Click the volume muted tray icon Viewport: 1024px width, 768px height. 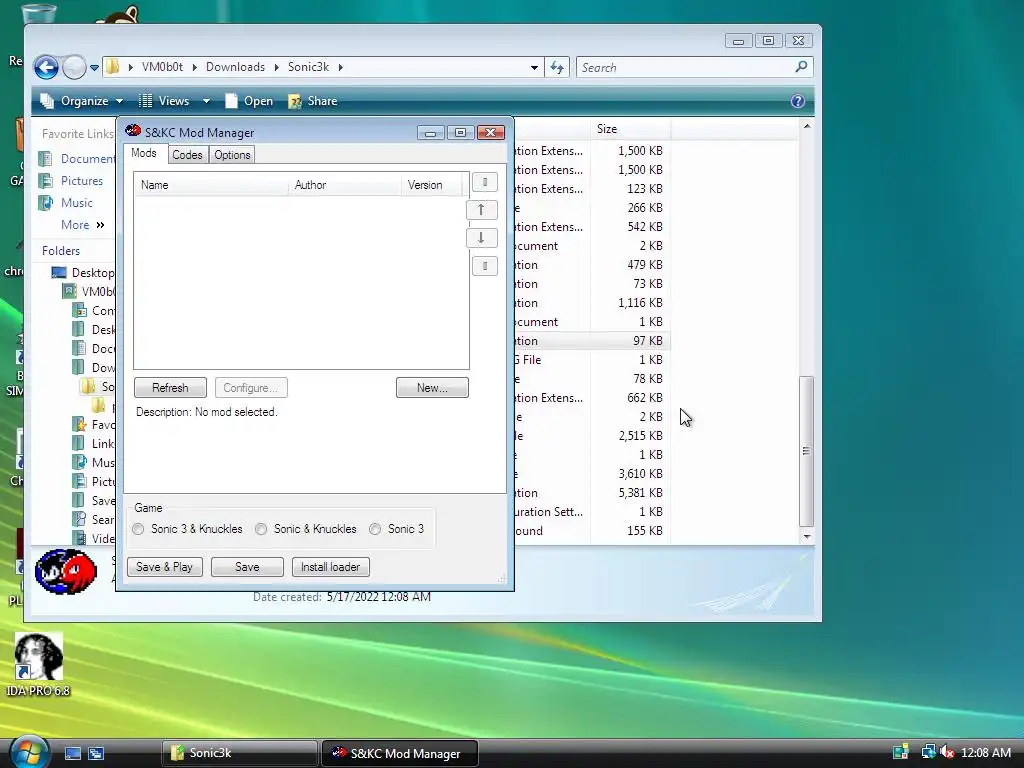click(946, 753)
